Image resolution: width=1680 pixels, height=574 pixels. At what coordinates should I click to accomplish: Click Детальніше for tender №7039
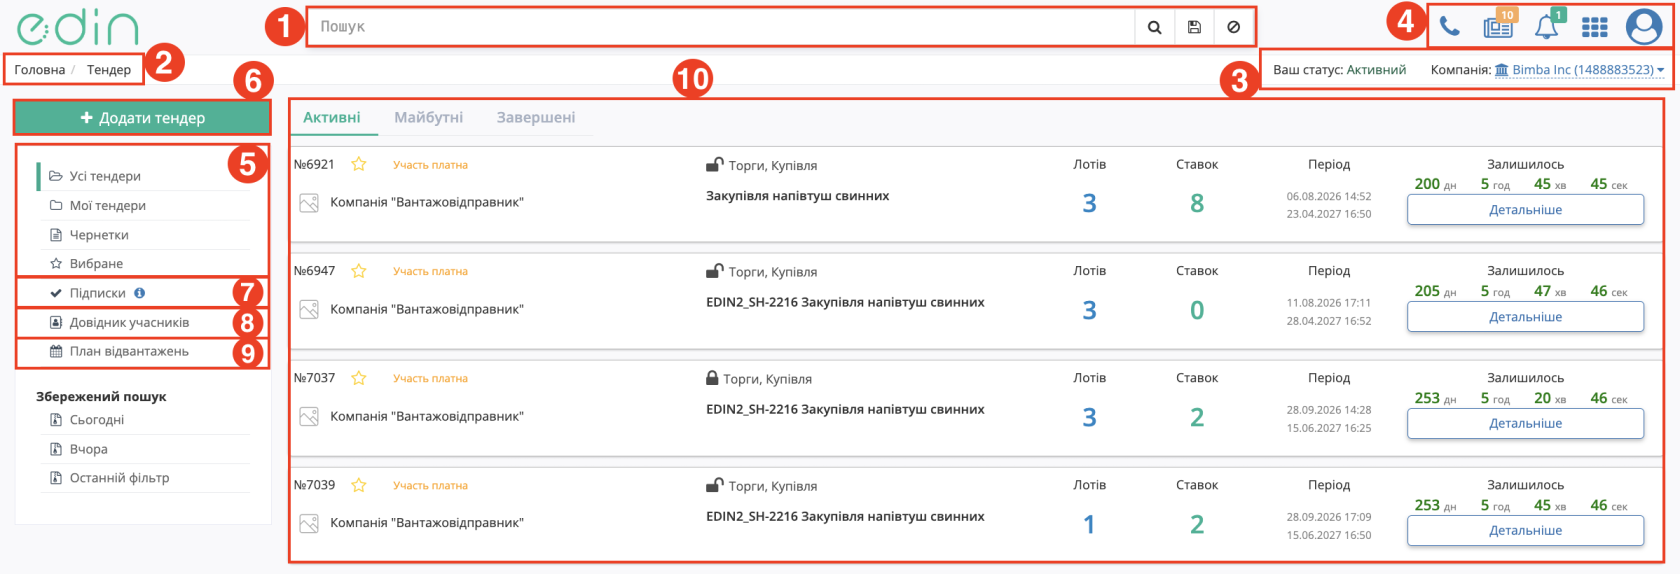coord(1525,530)
